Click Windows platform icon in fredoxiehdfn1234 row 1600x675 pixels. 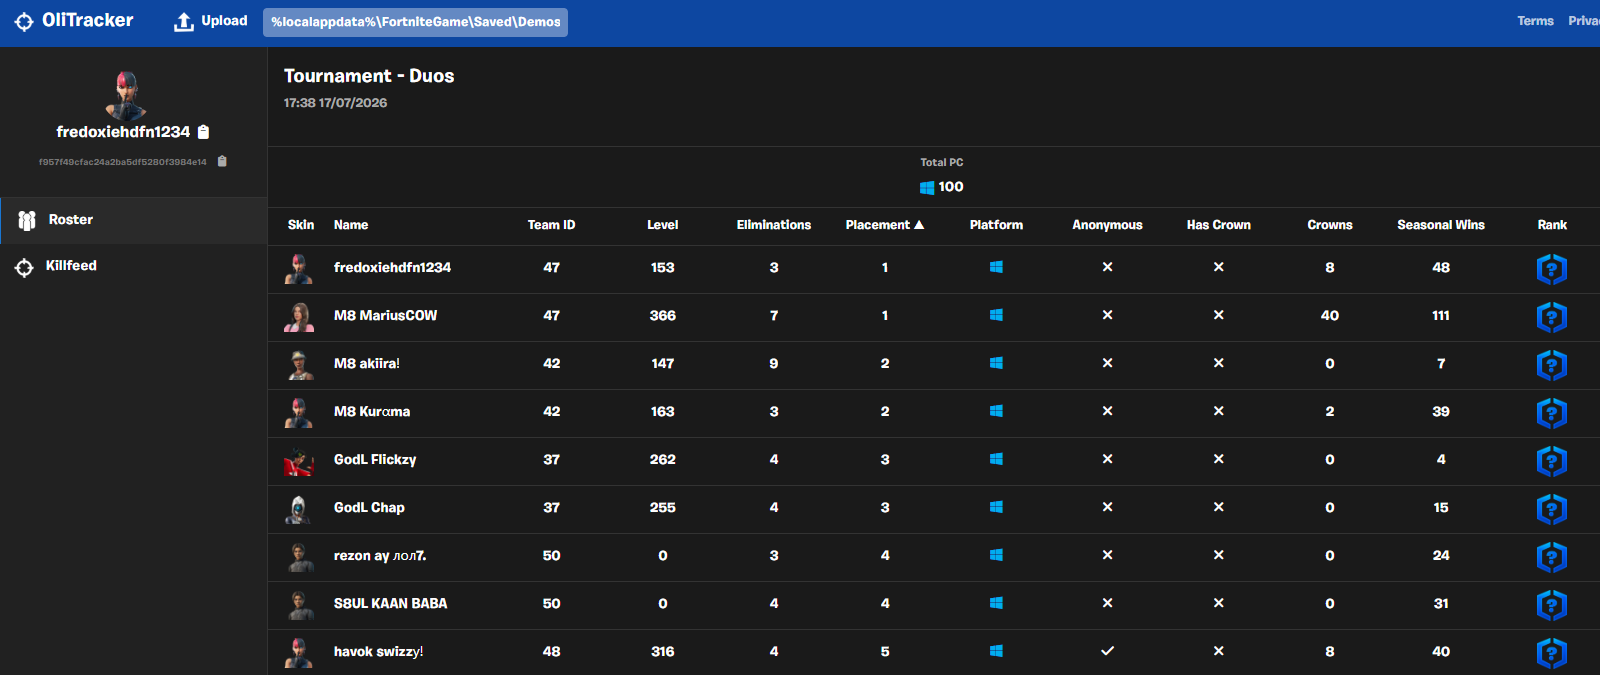996,267
